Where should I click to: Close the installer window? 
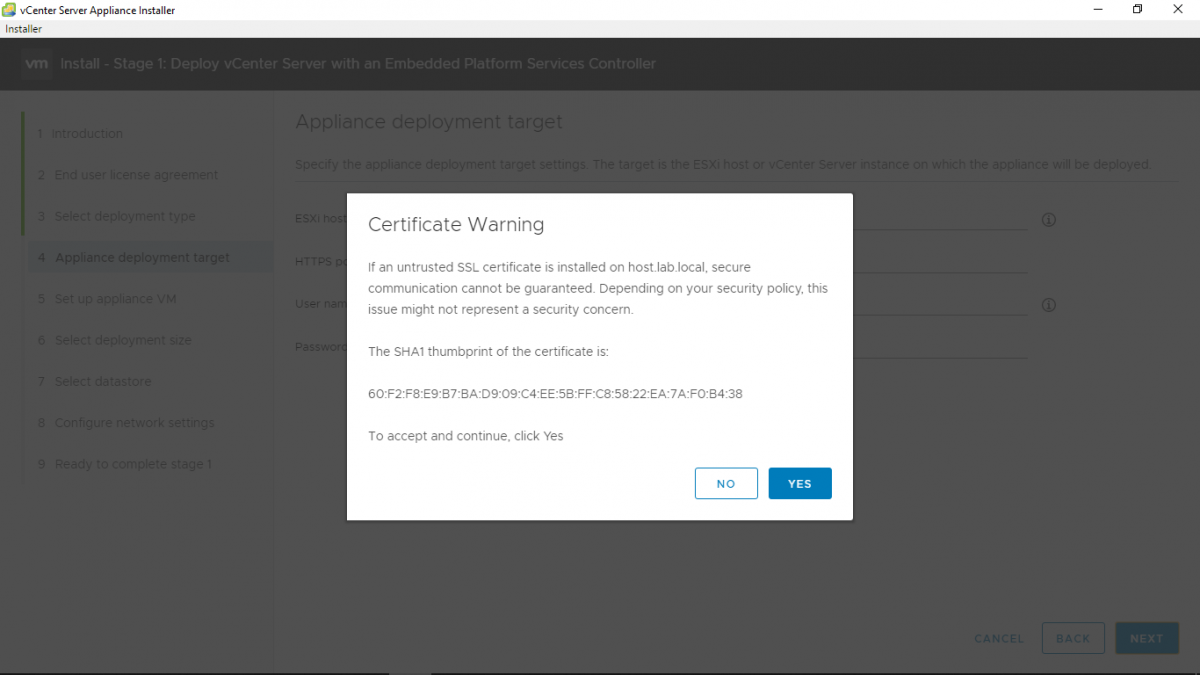(x=1179, y=9)
